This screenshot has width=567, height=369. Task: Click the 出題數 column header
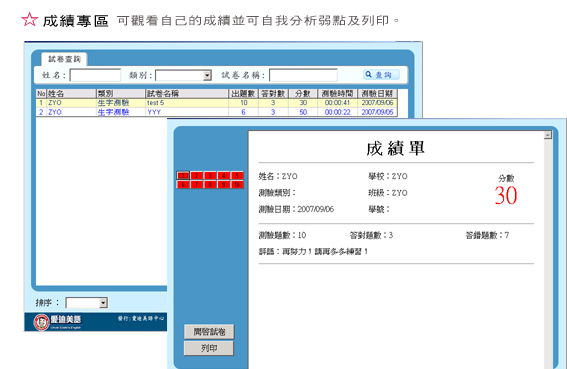click(243, 94)
